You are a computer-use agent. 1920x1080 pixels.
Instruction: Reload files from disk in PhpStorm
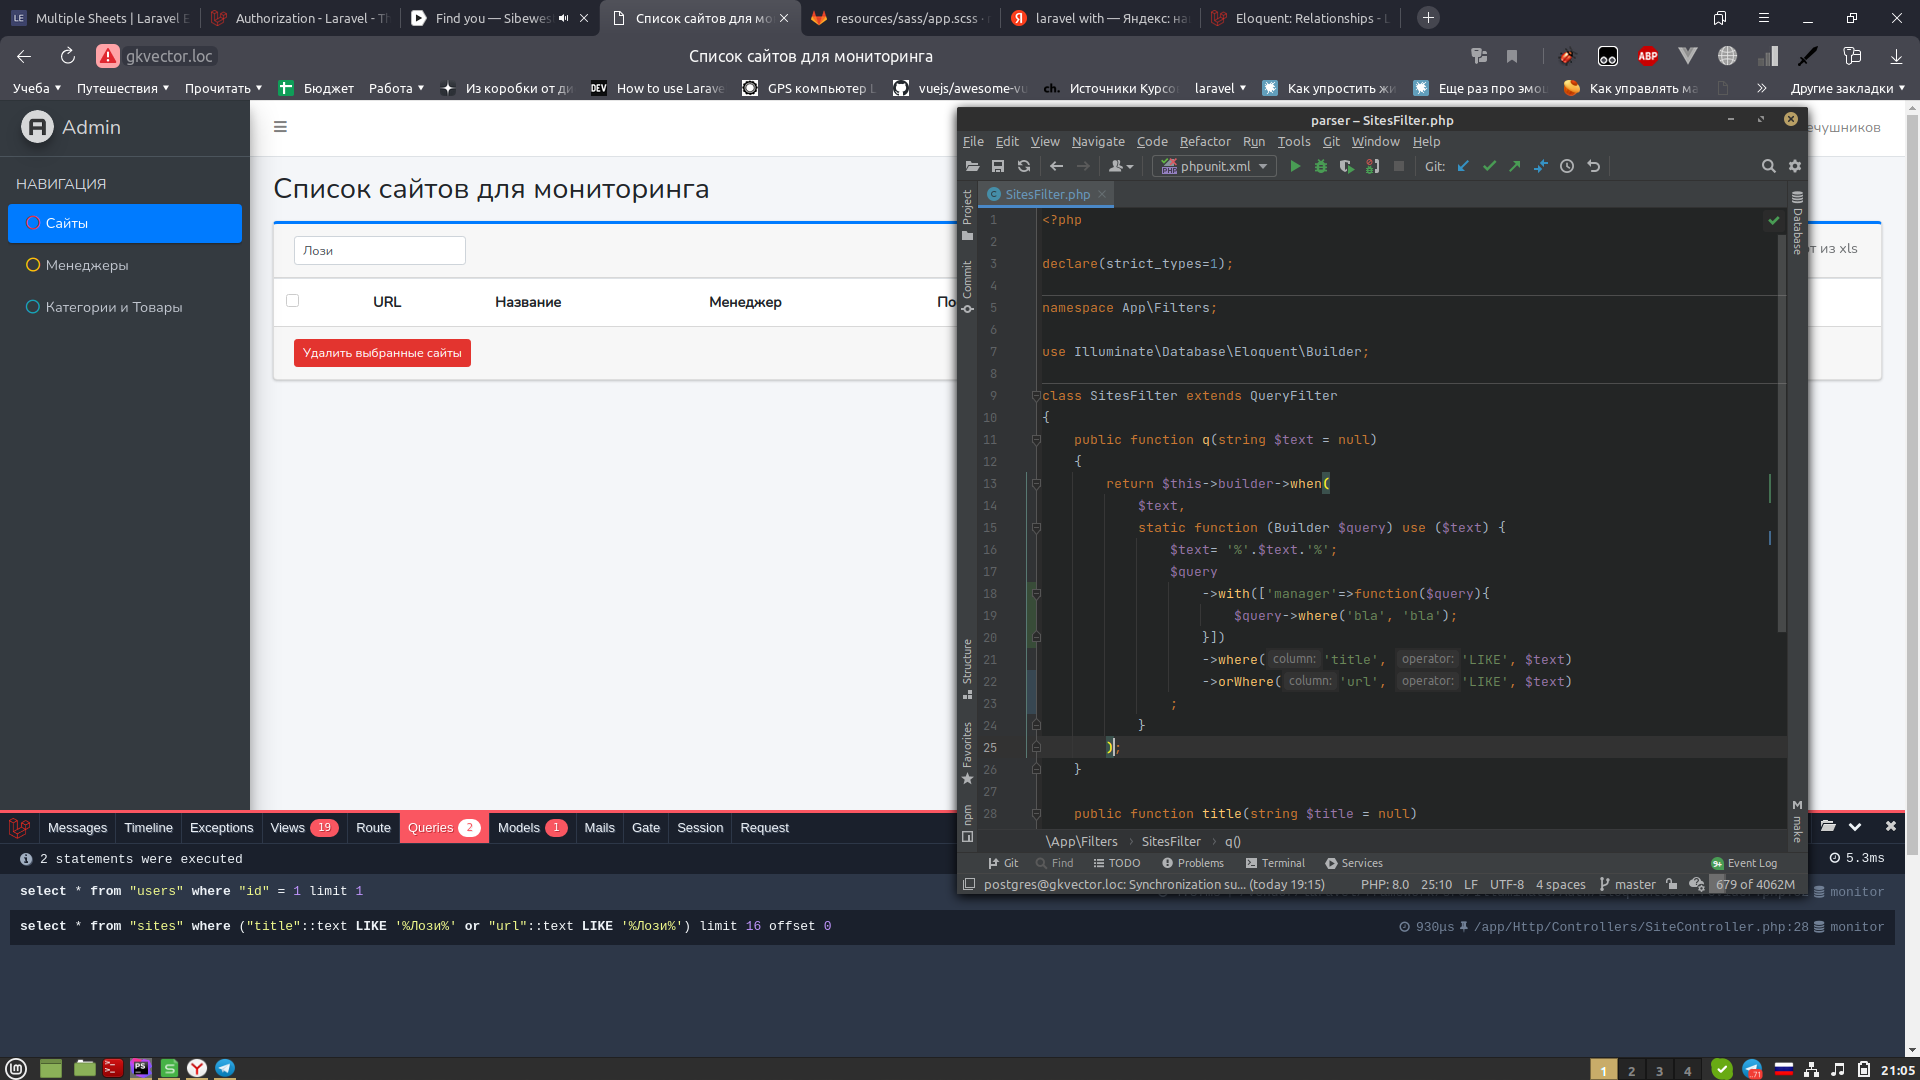[1024, 167]
